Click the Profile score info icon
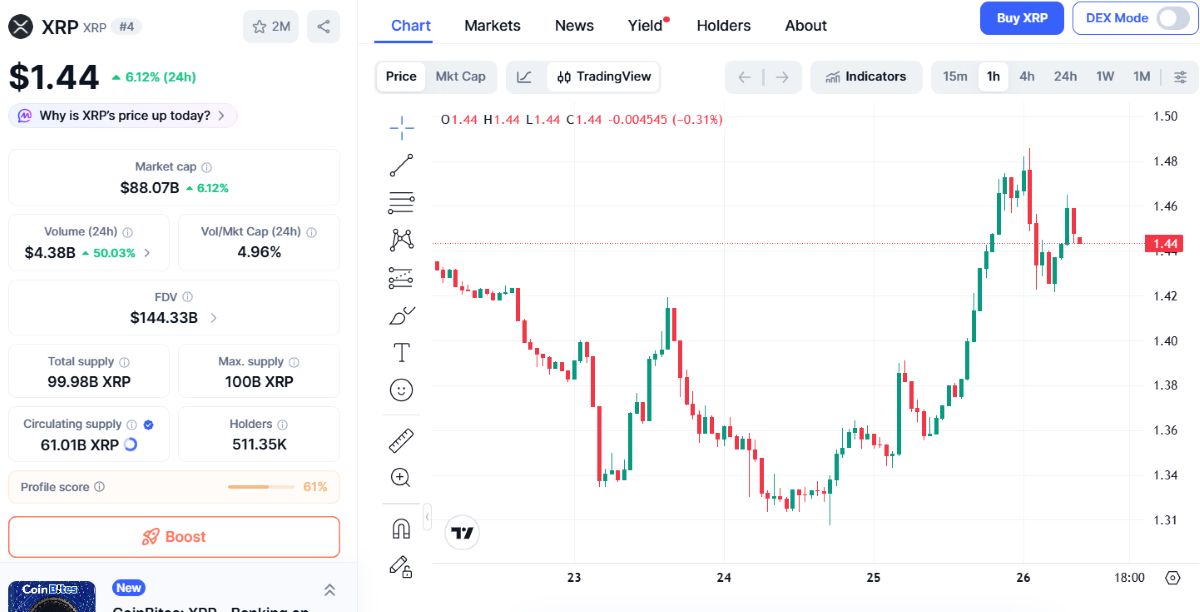 coord(99,487)
